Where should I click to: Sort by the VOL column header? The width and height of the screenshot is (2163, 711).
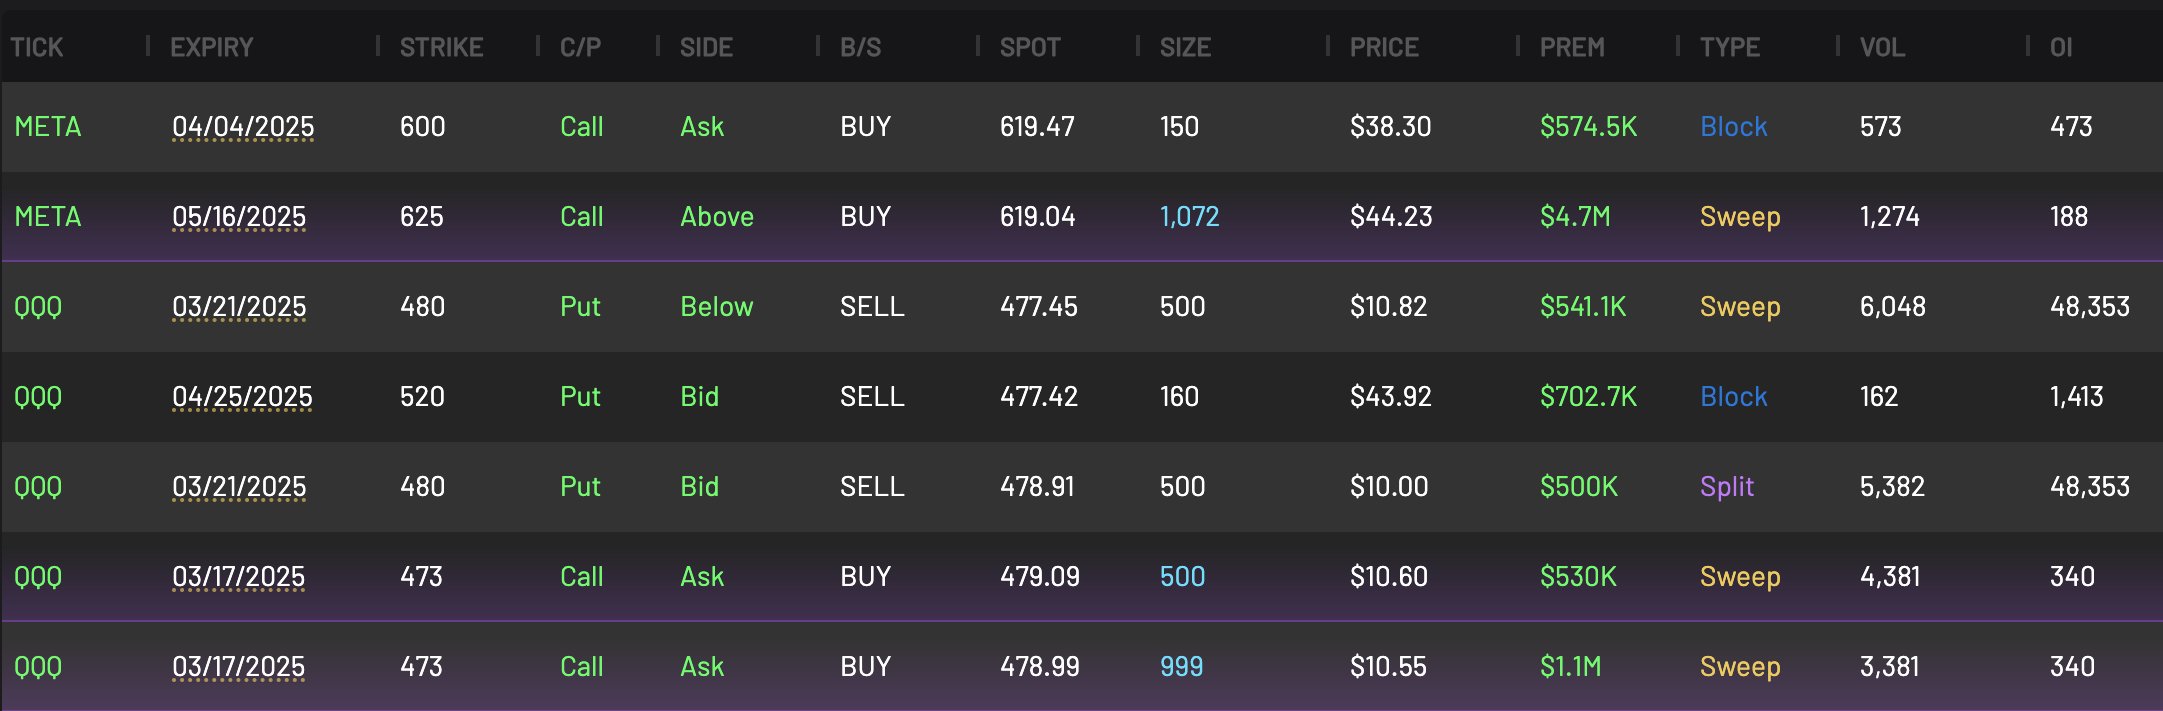point(1882,47)
